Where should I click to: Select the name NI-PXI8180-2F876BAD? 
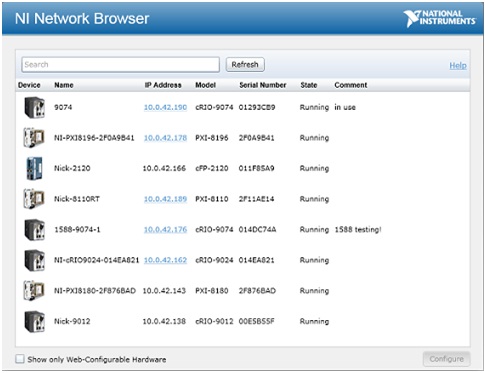coord(95,291)
